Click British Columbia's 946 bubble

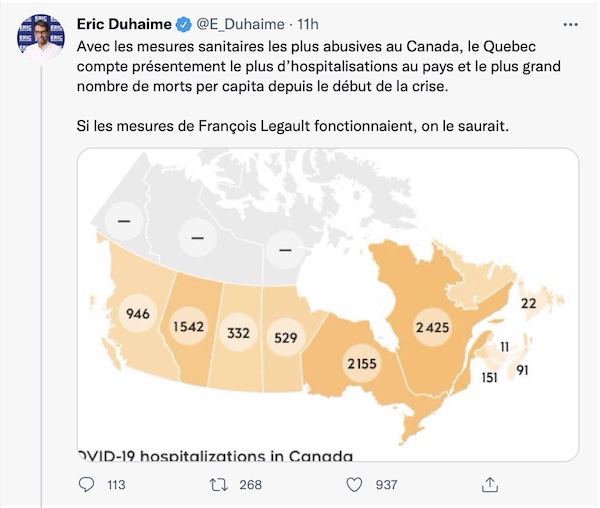coord(138,314)
